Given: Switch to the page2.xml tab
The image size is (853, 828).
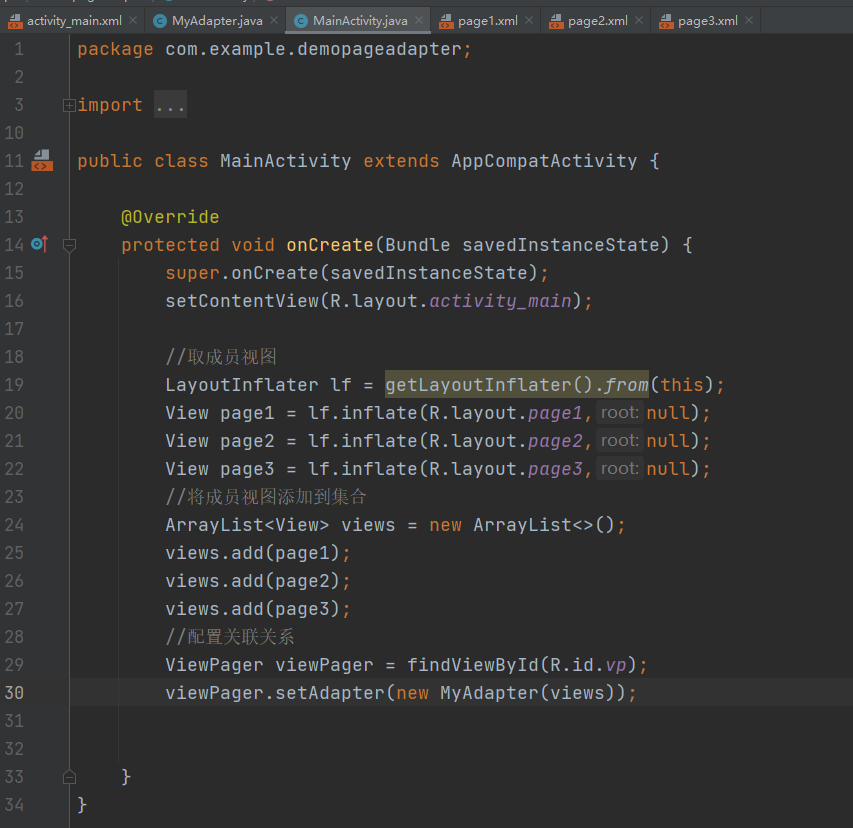Looking at the screenshot, I should pos(597,21).
